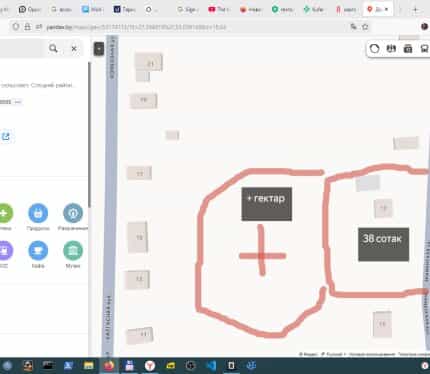Collapse the side panel with dark arrow button
This screenshot has height=374, width=430.
click(99, 49)
